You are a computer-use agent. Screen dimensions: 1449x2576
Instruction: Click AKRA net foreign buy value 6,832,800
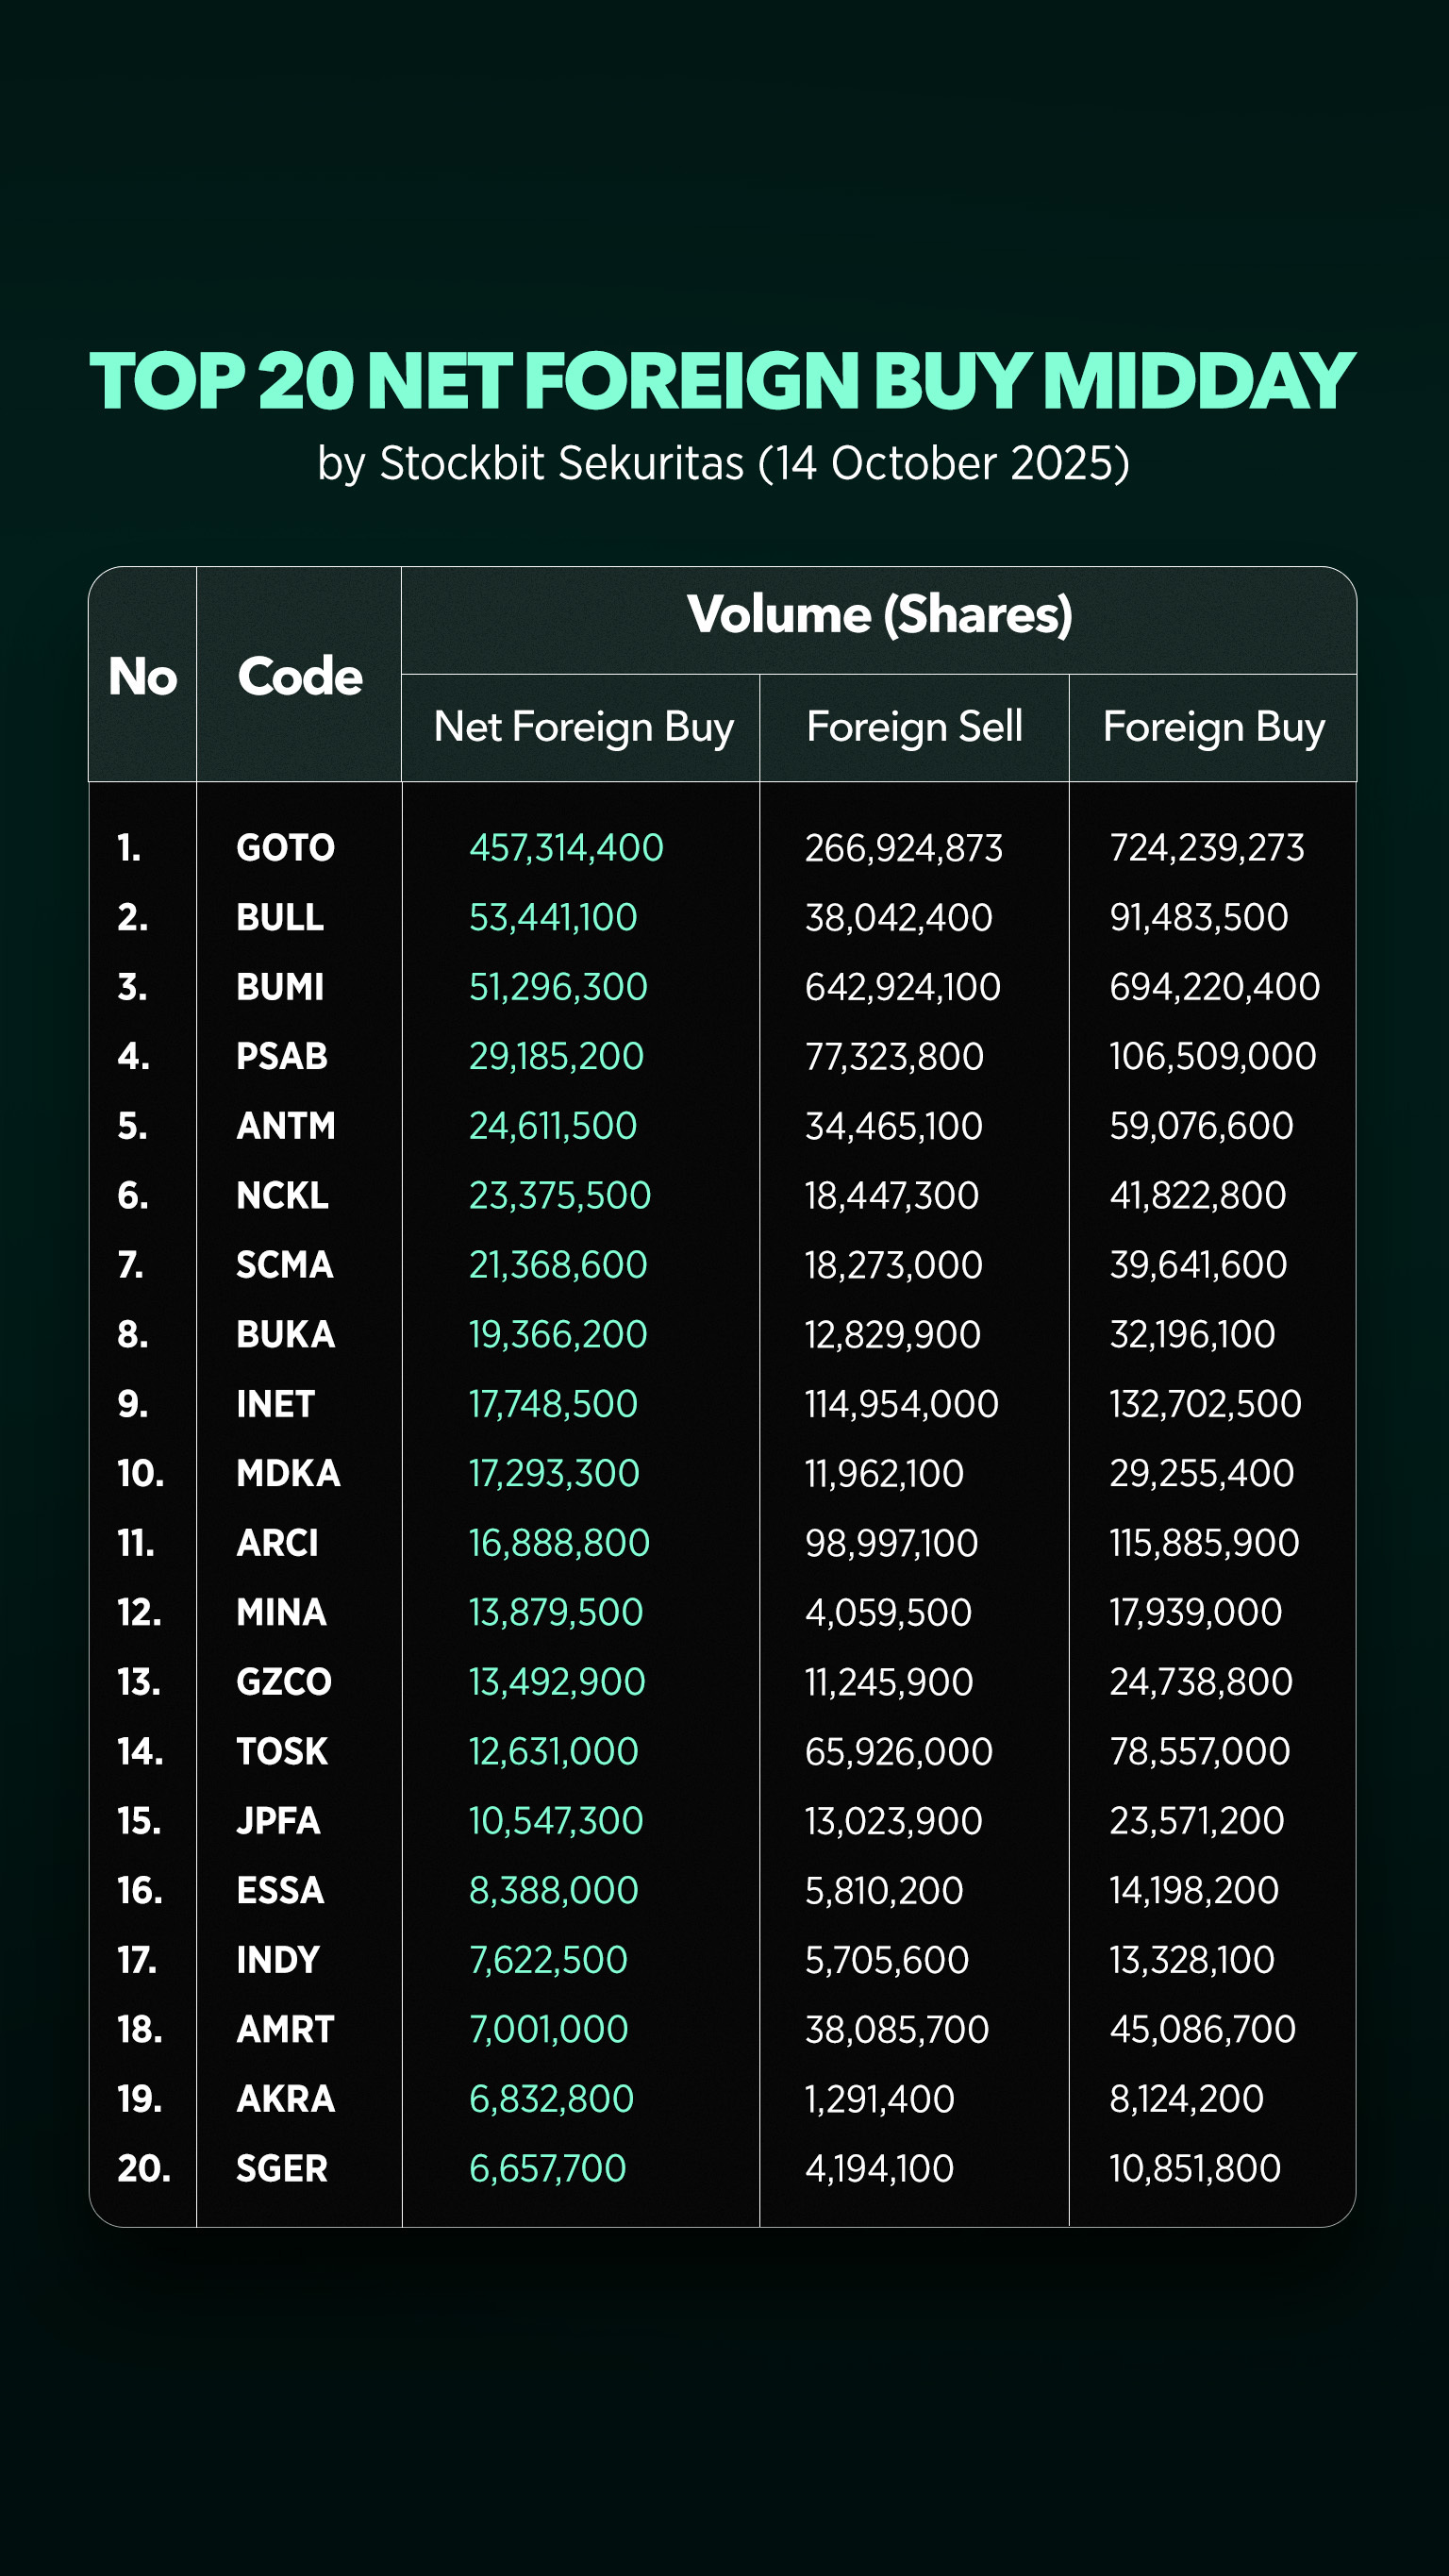click(551, 2098)
